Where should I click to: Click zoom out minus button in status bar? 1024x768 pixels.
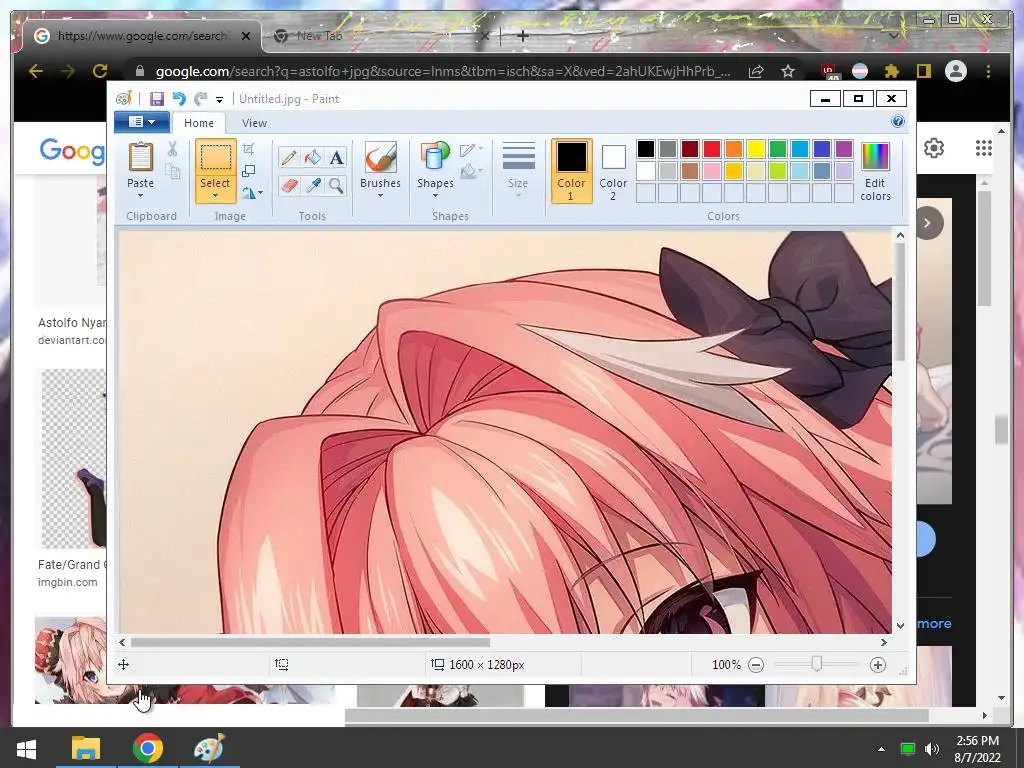coord(756,665)
